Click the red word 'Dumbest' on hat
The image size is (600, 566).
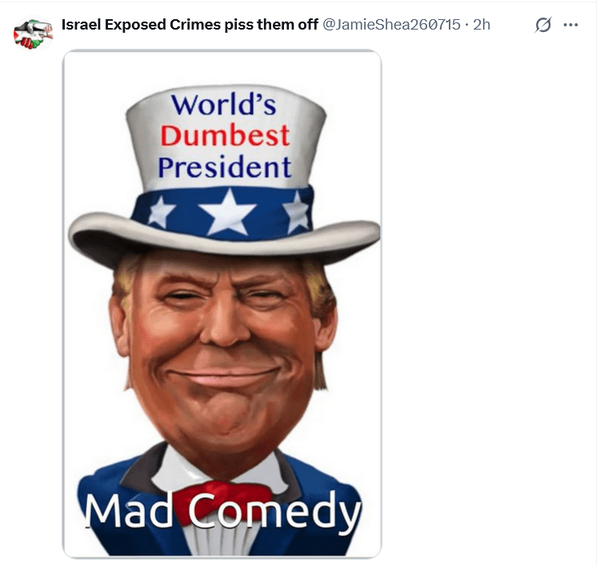click(x=225, y=135)
